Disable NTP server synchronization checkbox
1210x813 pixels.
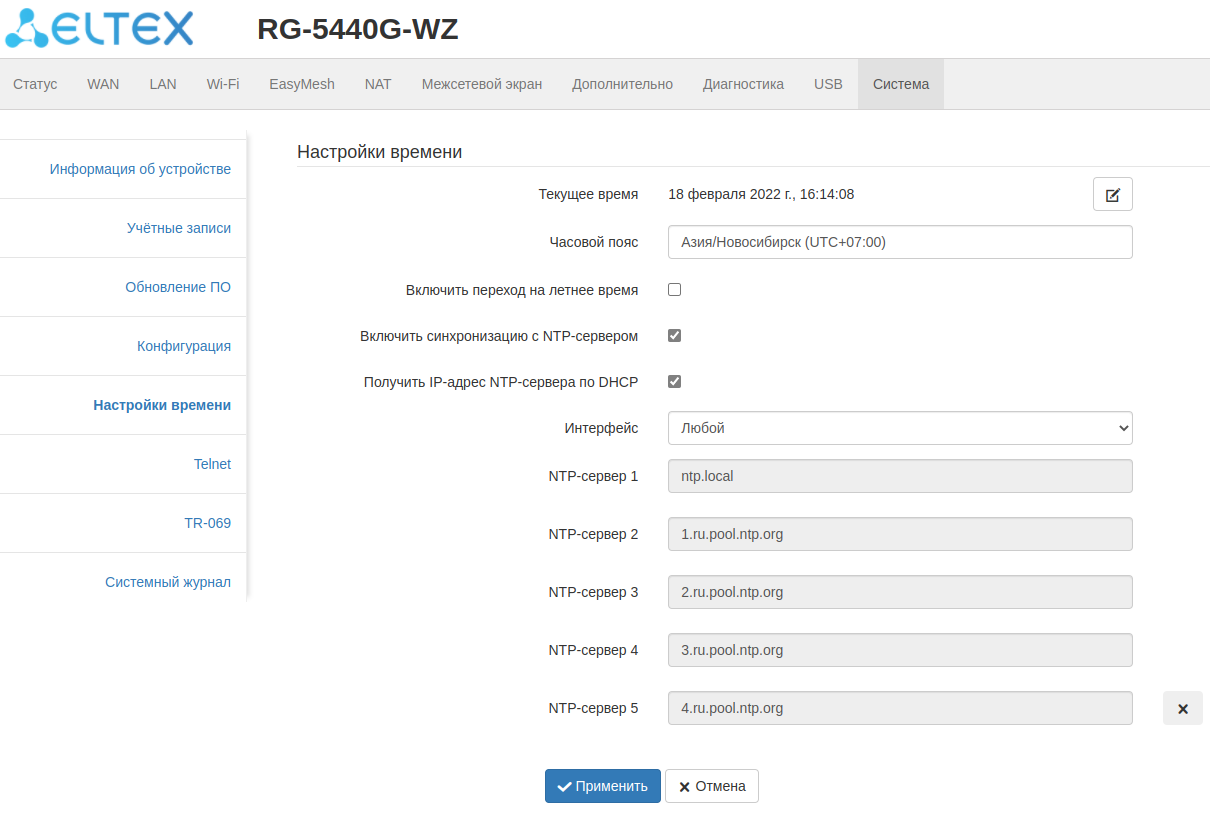674,336
